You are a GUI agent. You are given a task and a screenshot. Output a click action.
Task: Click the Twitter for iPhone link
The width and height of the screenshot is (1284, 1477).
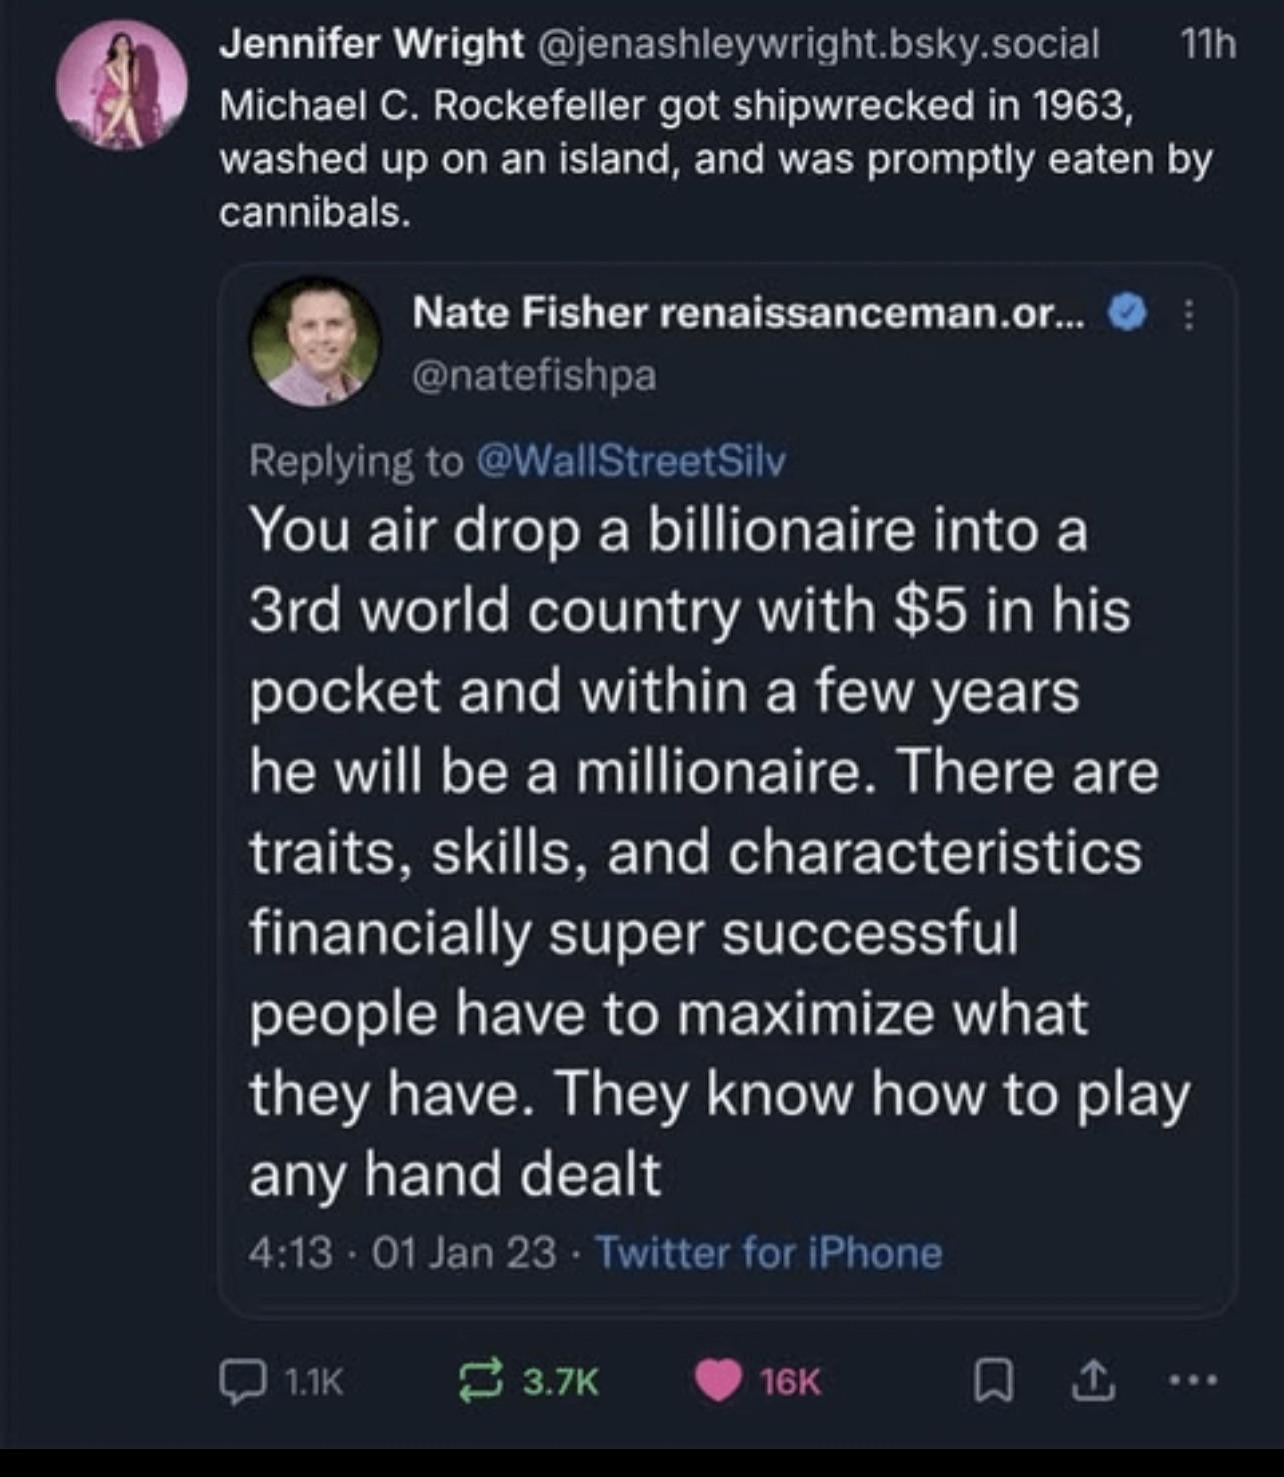(x=768, y=1252)
